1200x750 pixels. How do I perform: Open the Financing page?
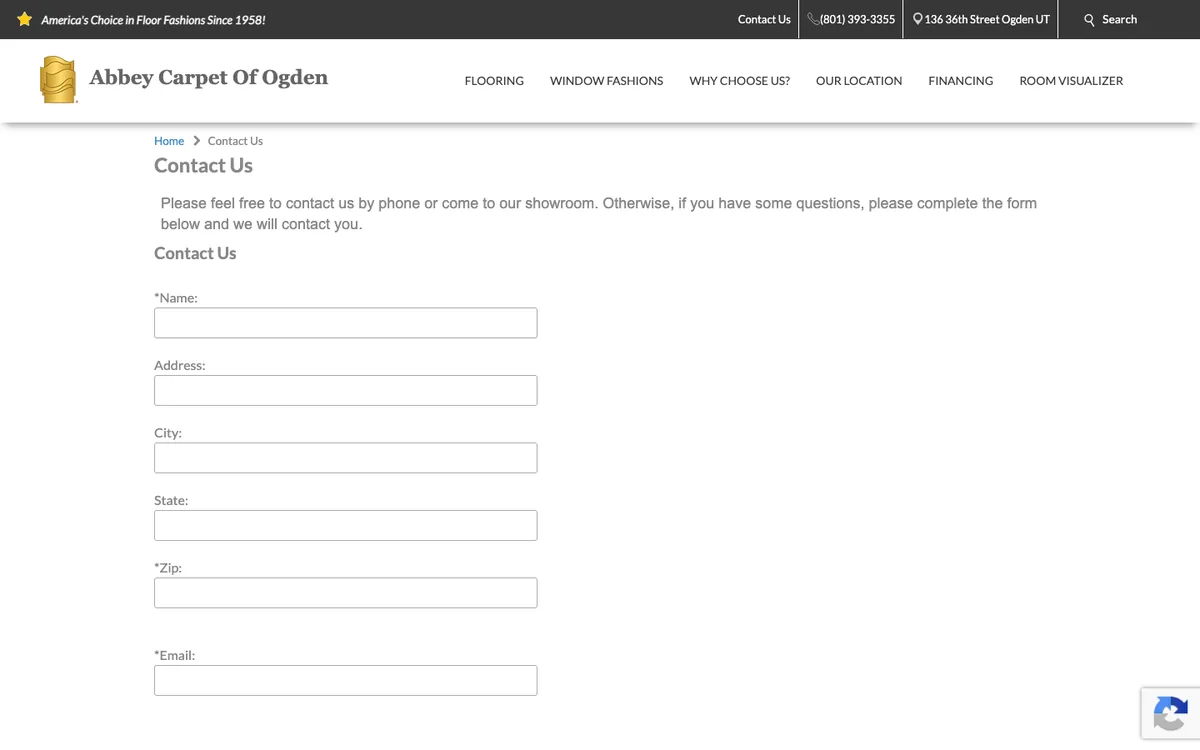click(960, 81)
